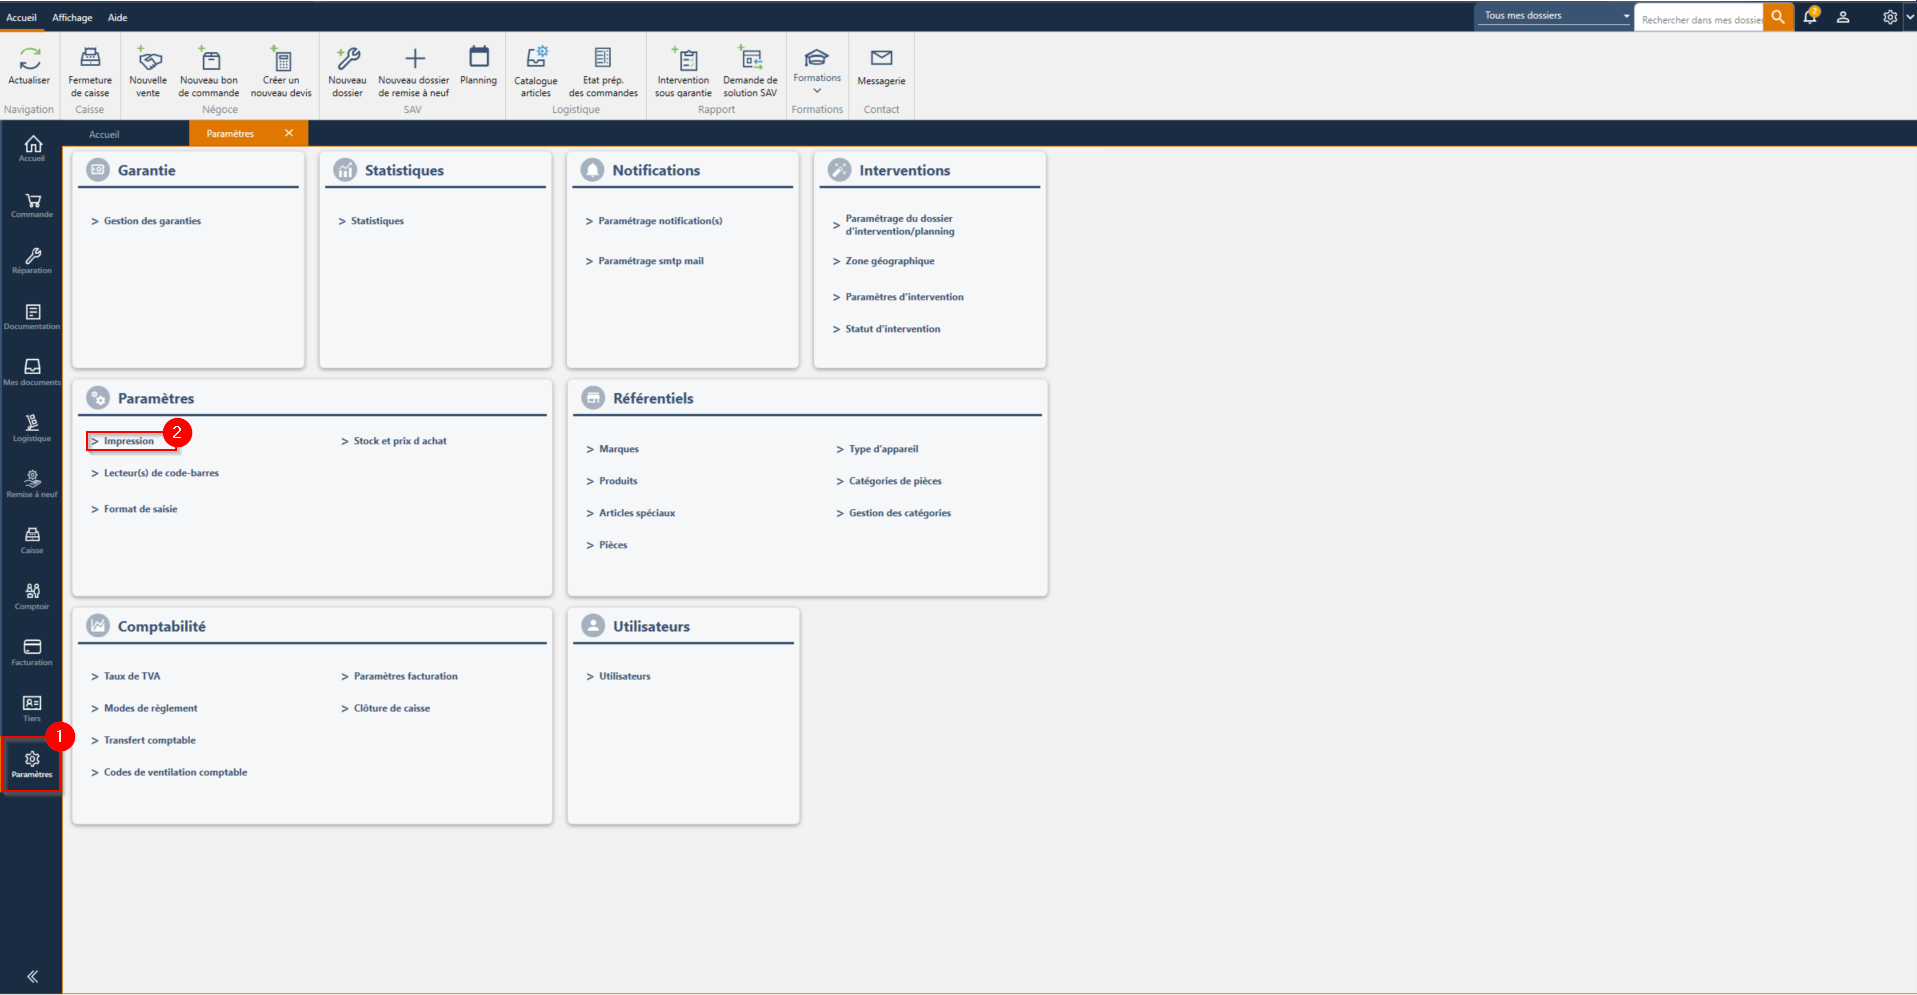This screenshot has height=995, width=1917.
Task: Open Commande in sidebar
Action: tap(32, 204)
